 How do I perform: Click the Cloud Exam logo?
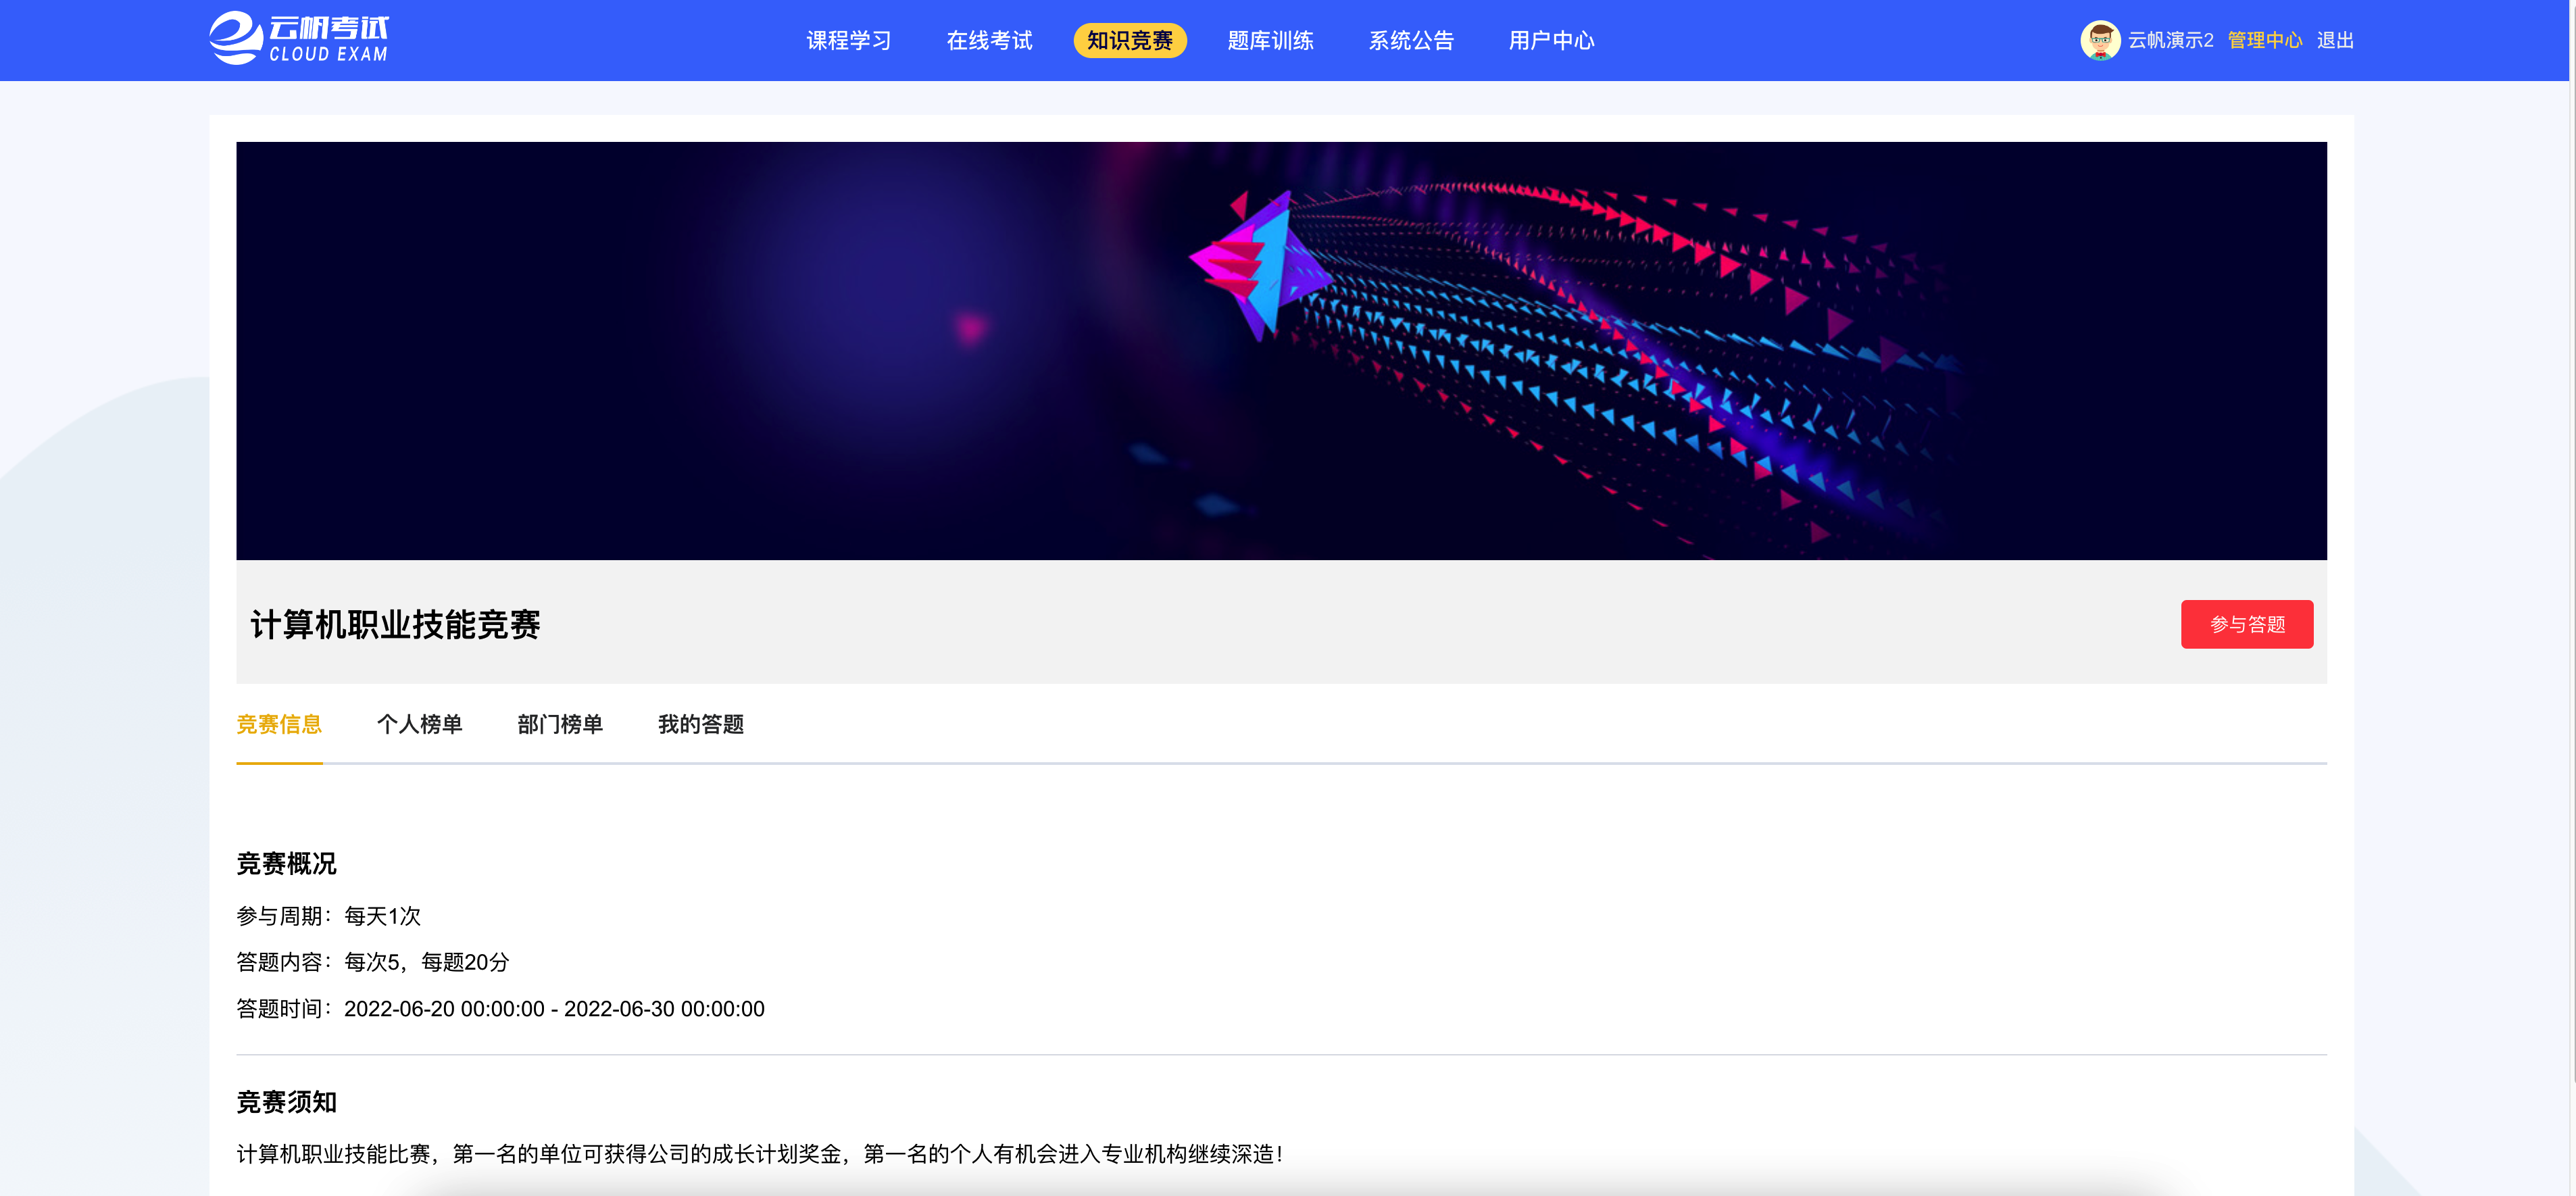[x=299, y=39]
